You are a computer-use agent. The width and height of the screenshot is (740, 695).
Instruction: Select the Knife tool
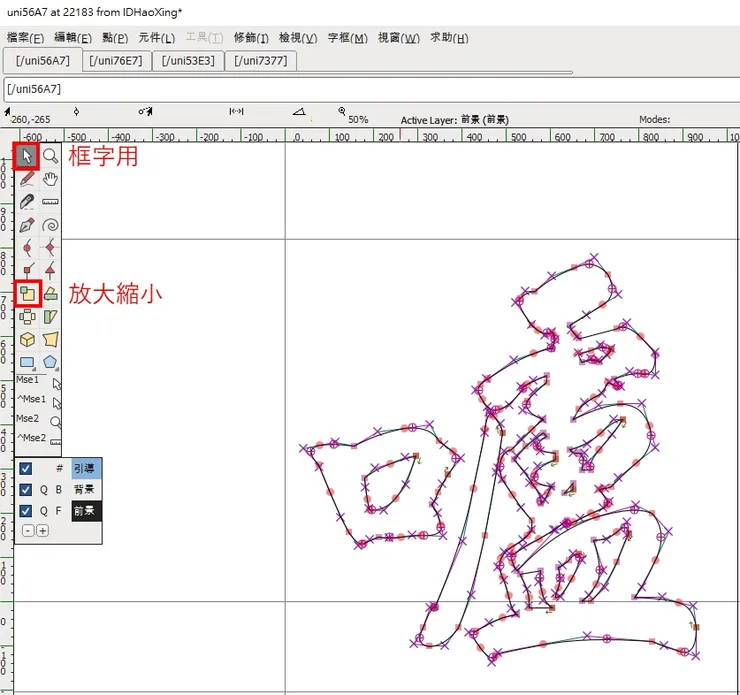click(x=26, y=201)
